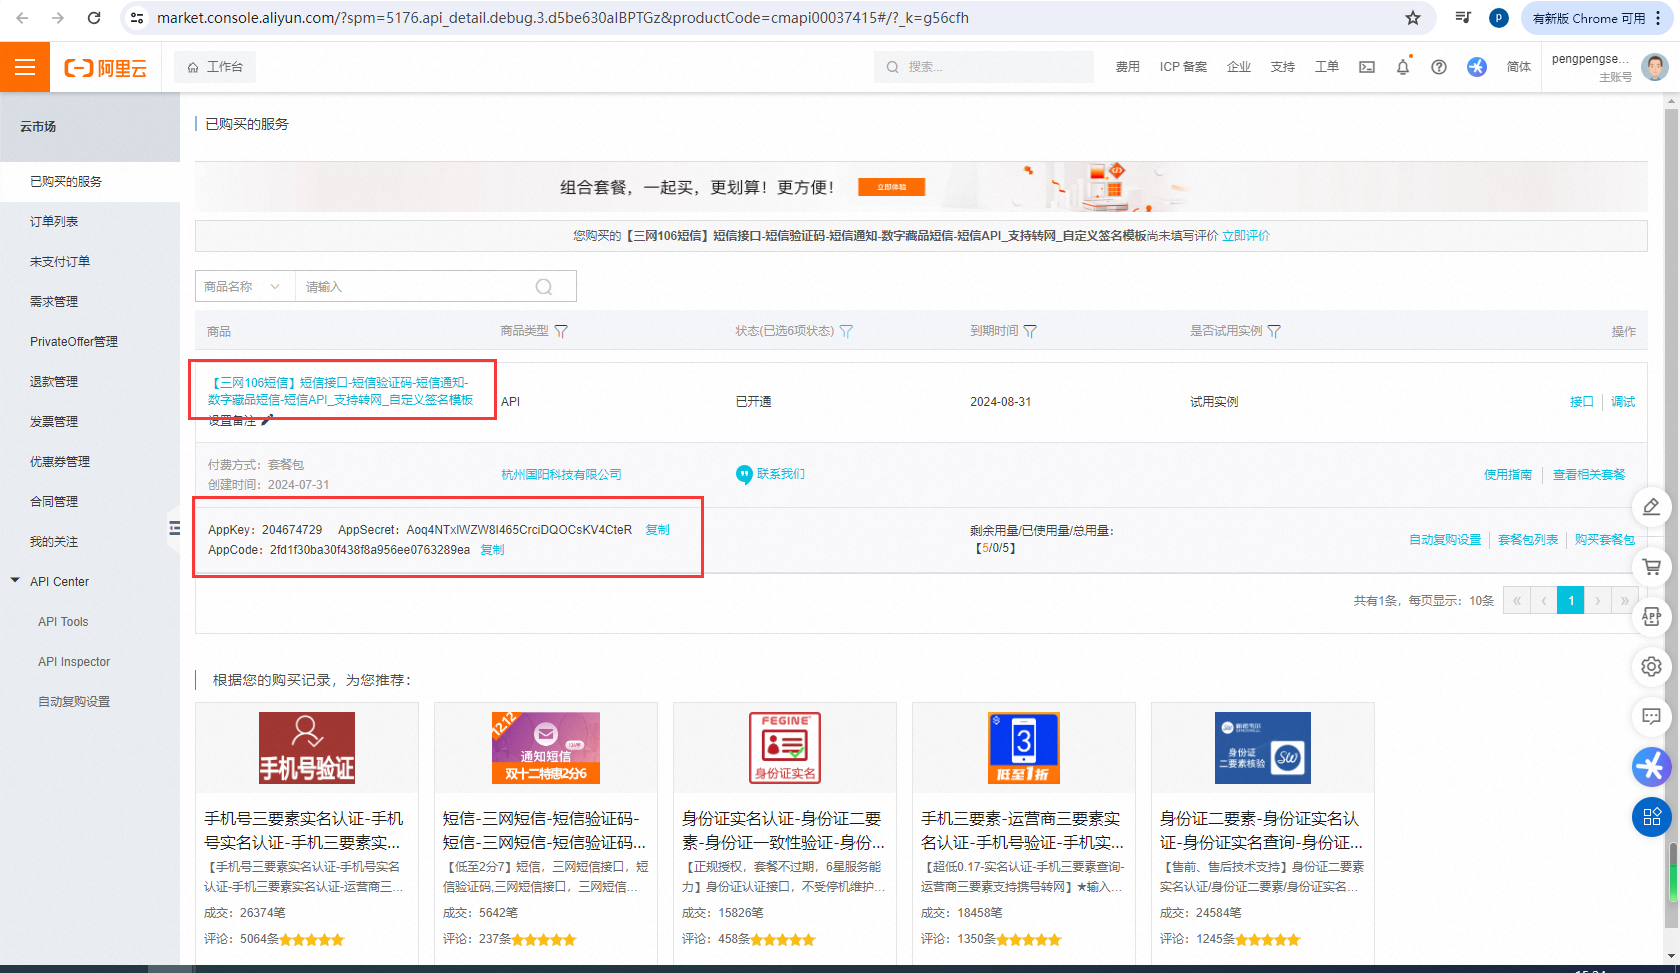Open 套餐包列表 link
Viewport: 1680px width, 973px height.
[1528, 540]
